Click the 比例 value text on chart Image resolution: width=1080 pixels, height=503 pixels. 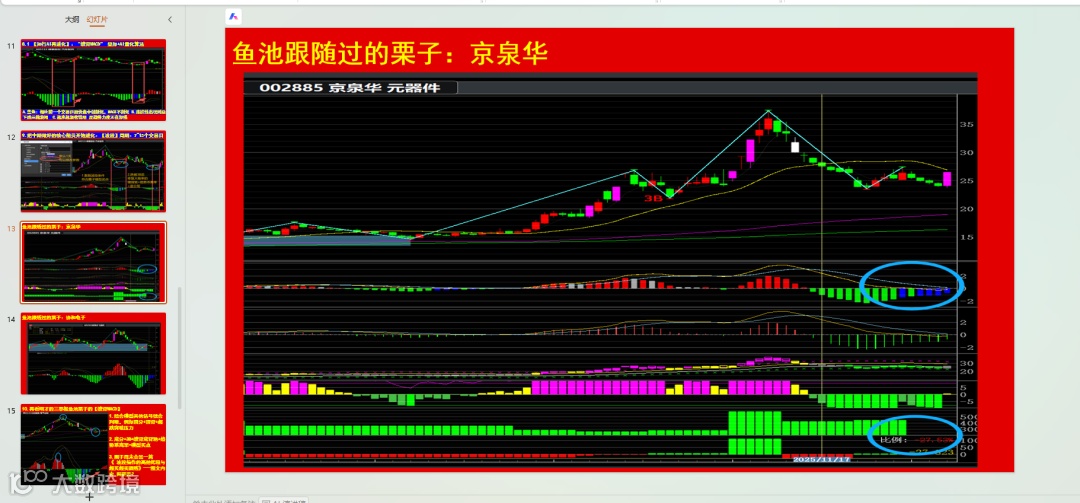(915, 438)
